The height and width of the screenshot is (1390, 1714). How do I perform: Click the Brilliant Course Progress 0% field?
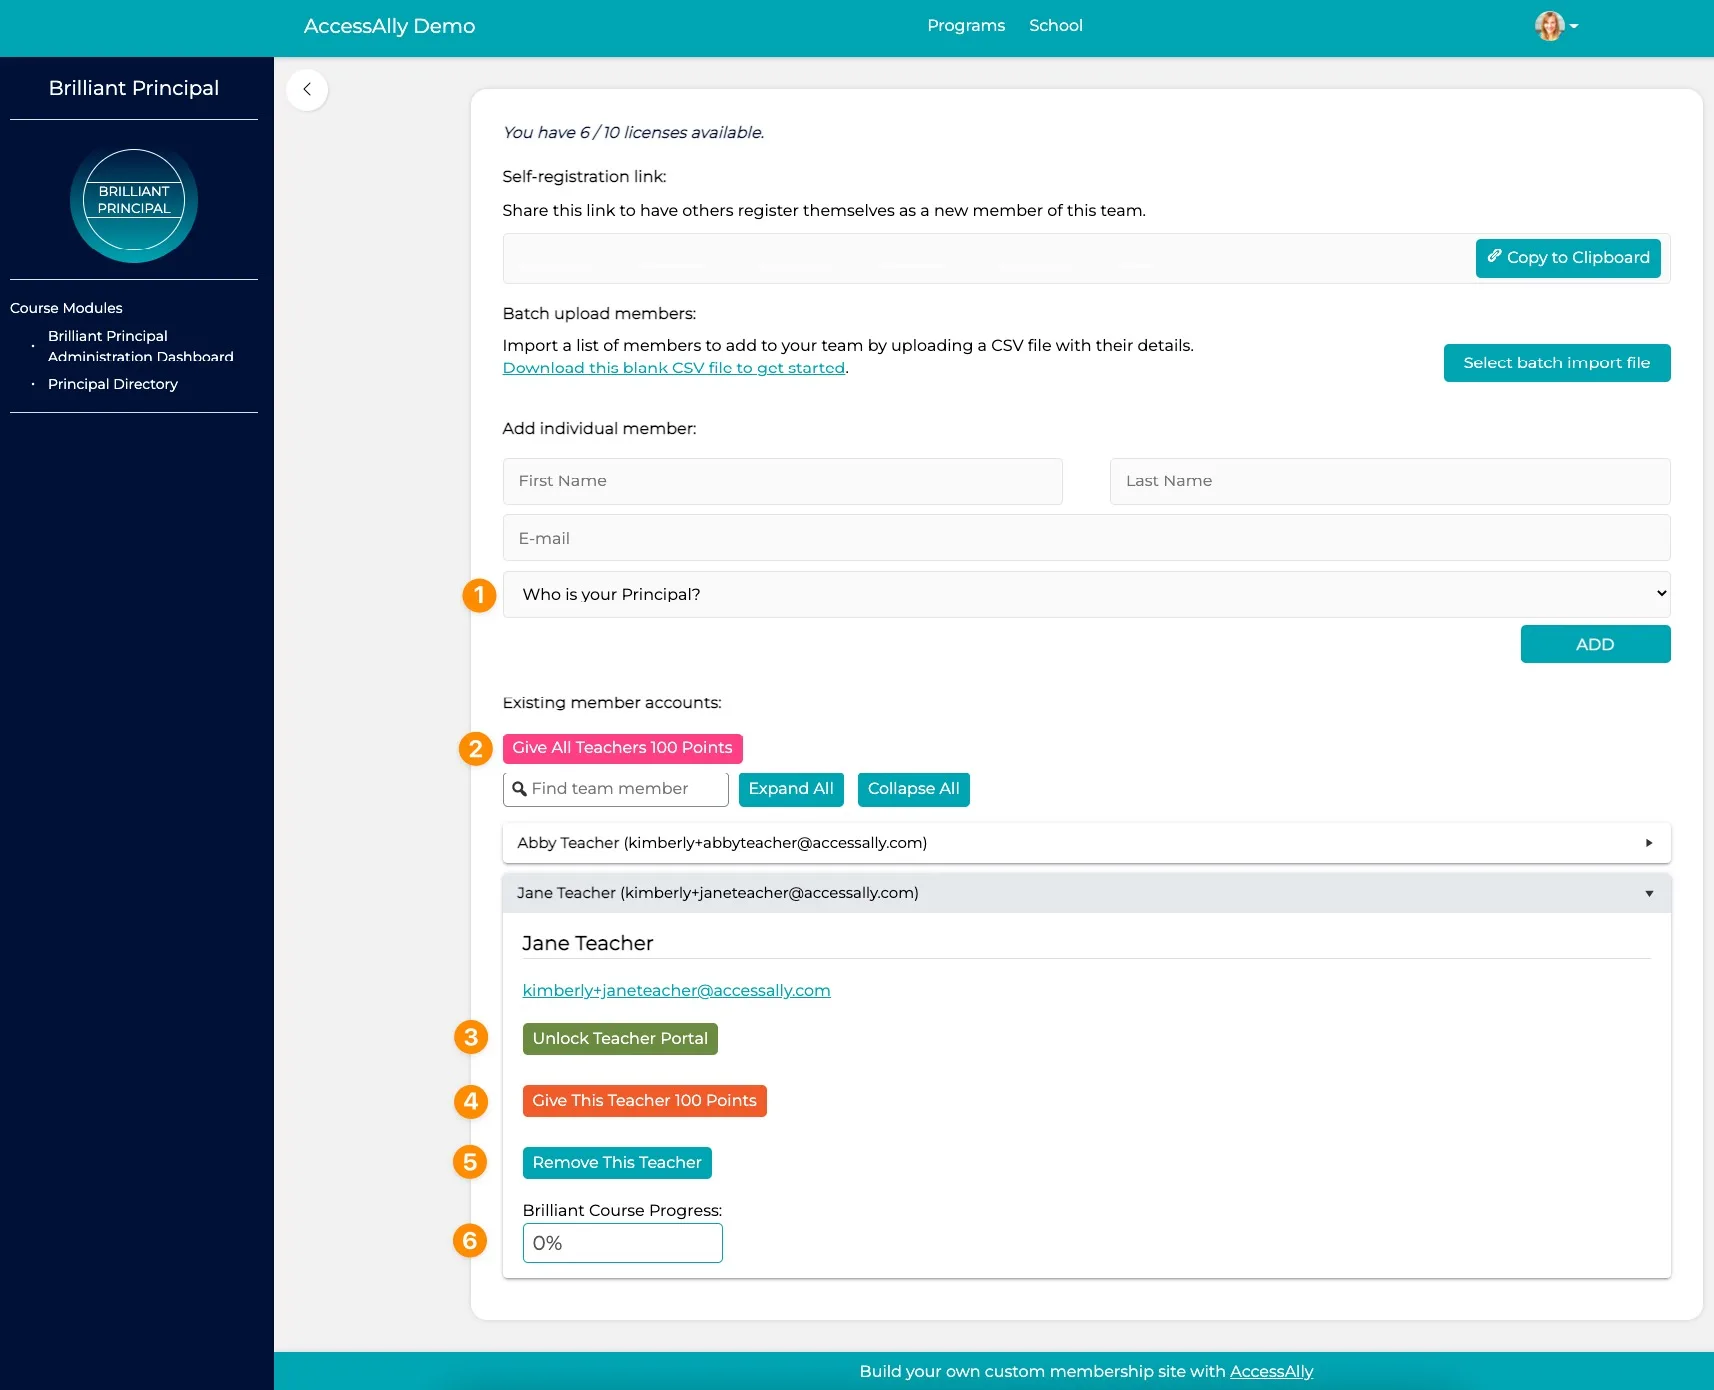coord(622,1243)
